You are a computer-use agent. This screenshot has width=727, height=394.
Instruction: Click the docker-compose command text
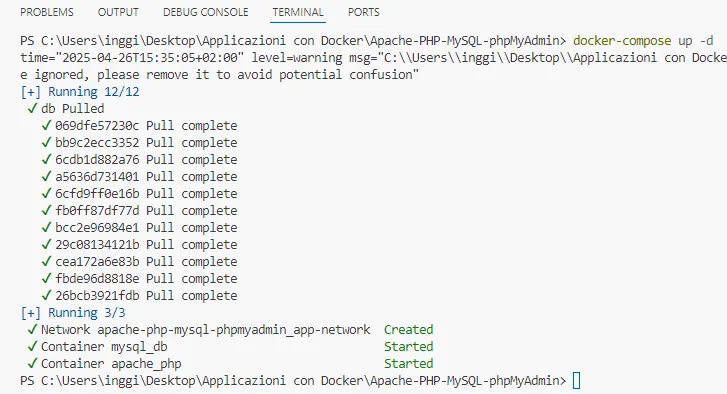click(643, 41)
